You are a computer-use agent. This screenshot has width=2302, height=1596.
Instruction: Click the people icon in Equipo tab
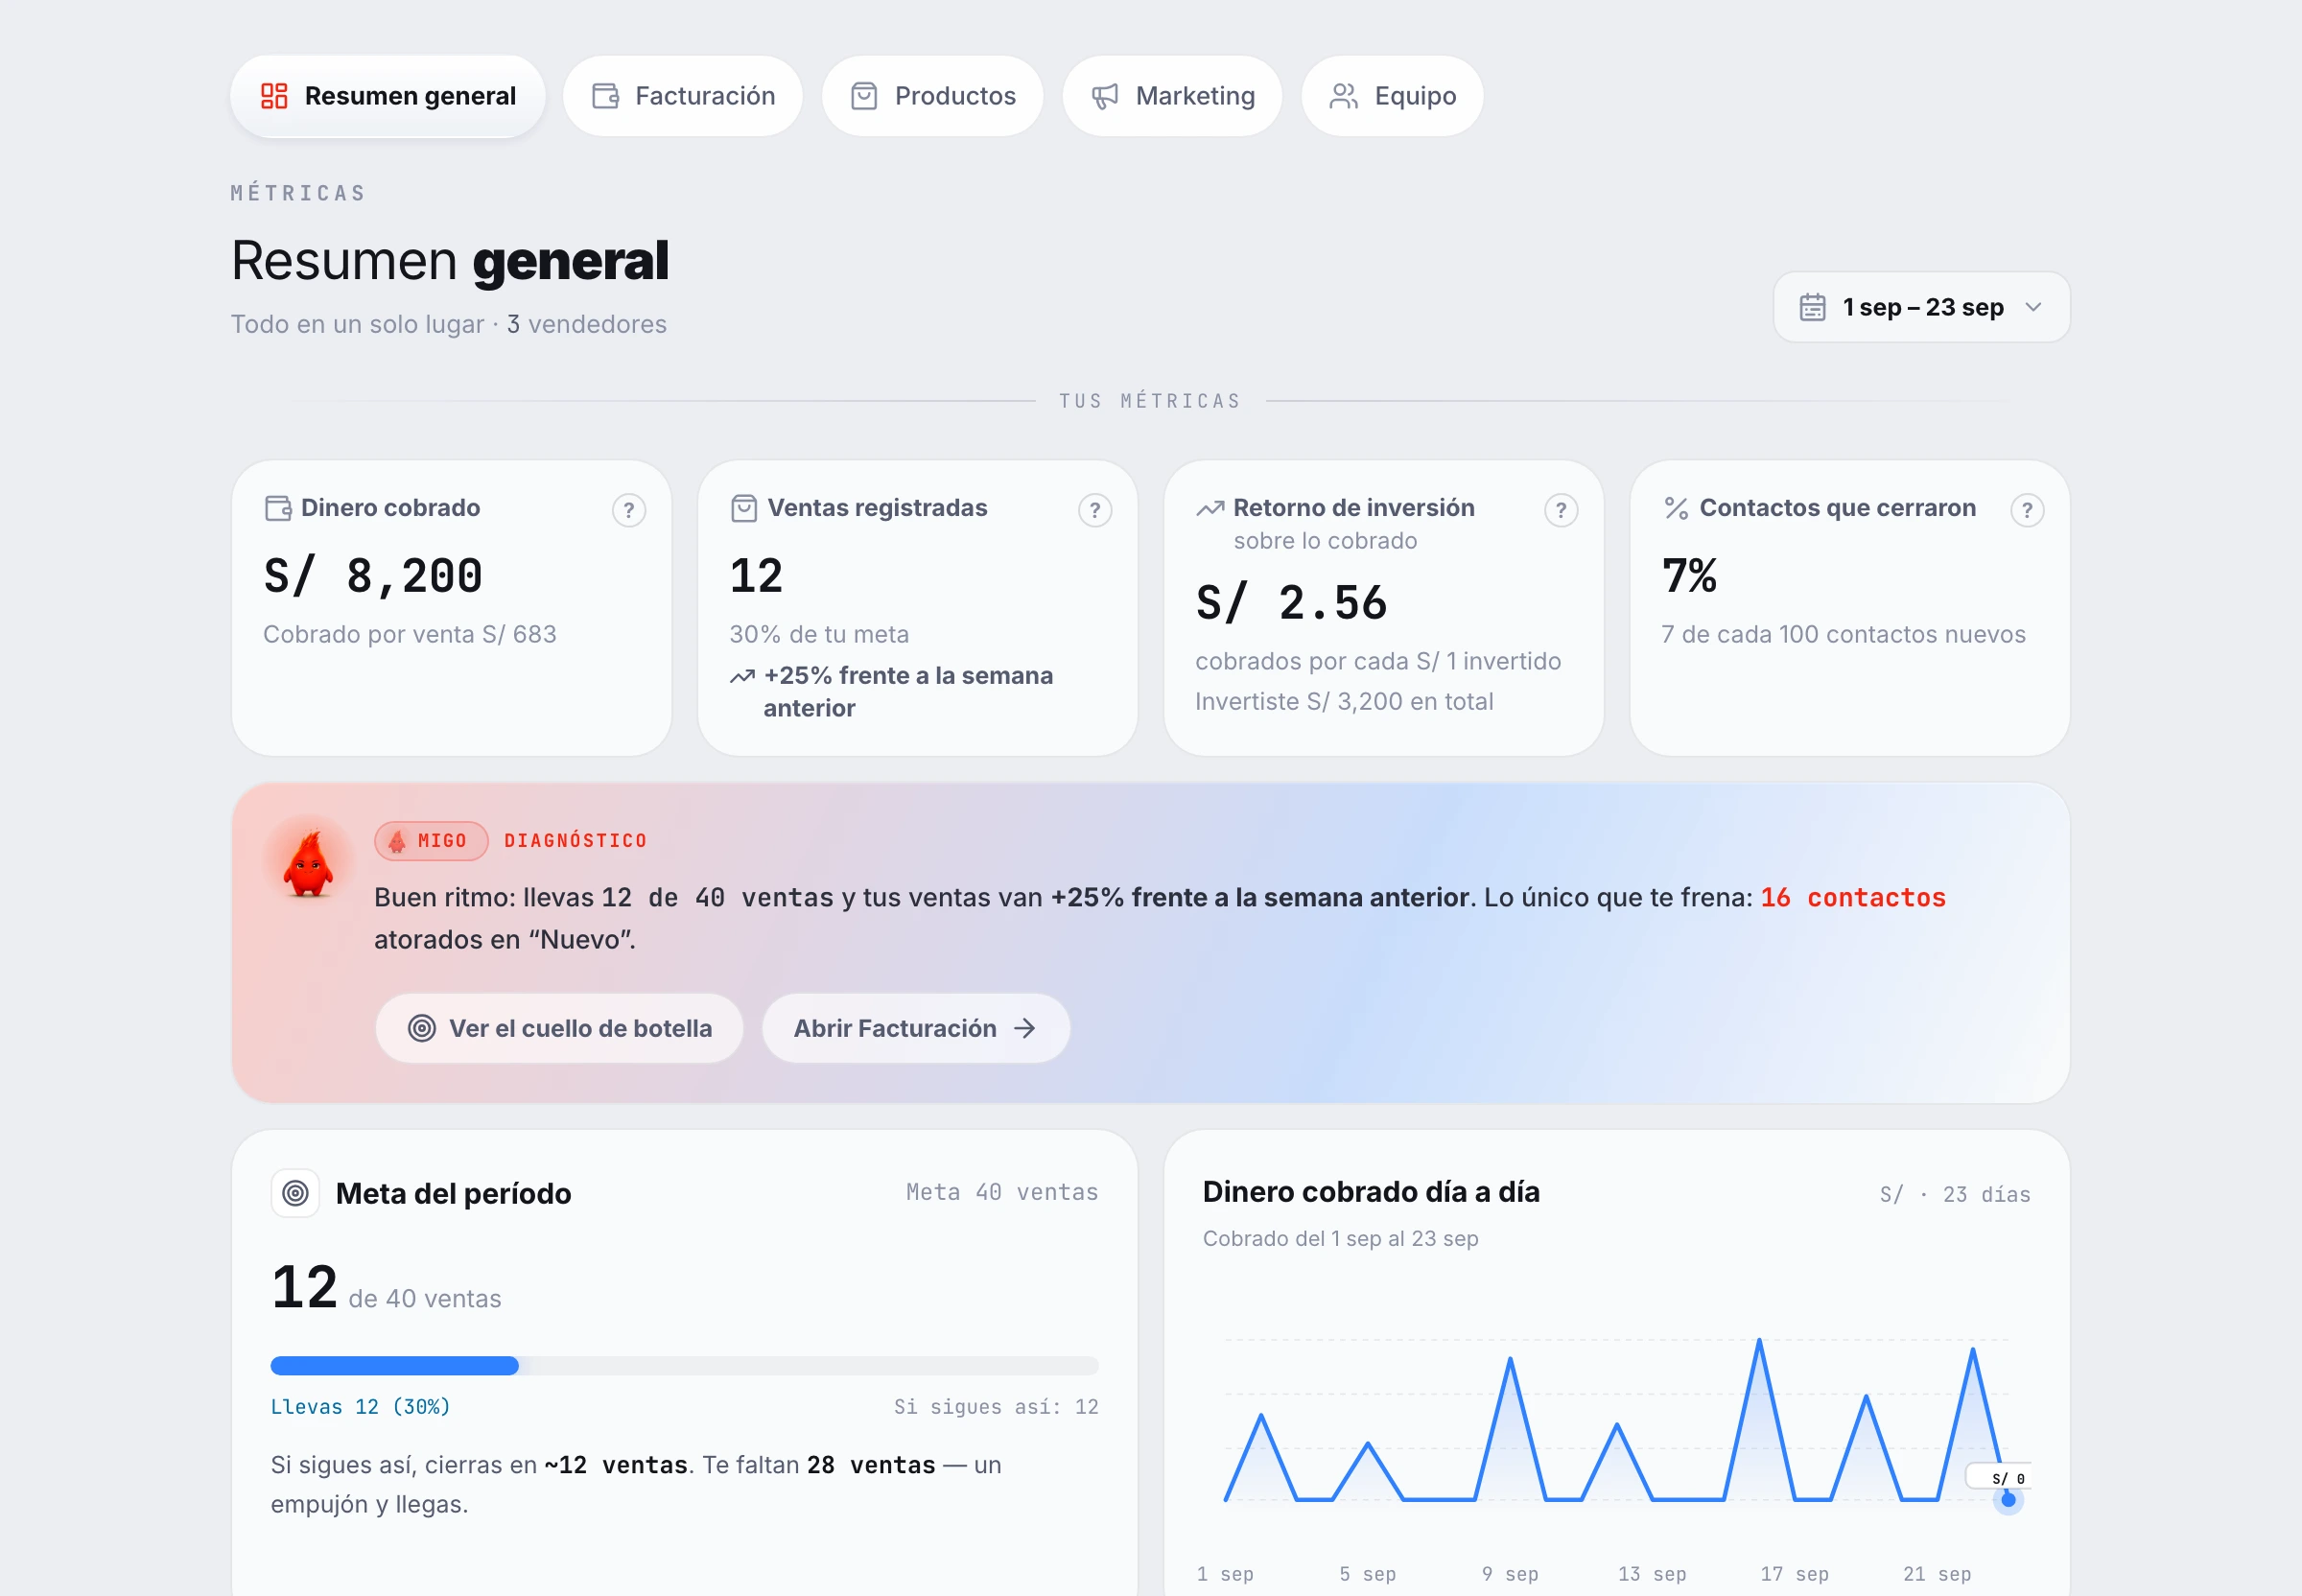pos(1343,96)
